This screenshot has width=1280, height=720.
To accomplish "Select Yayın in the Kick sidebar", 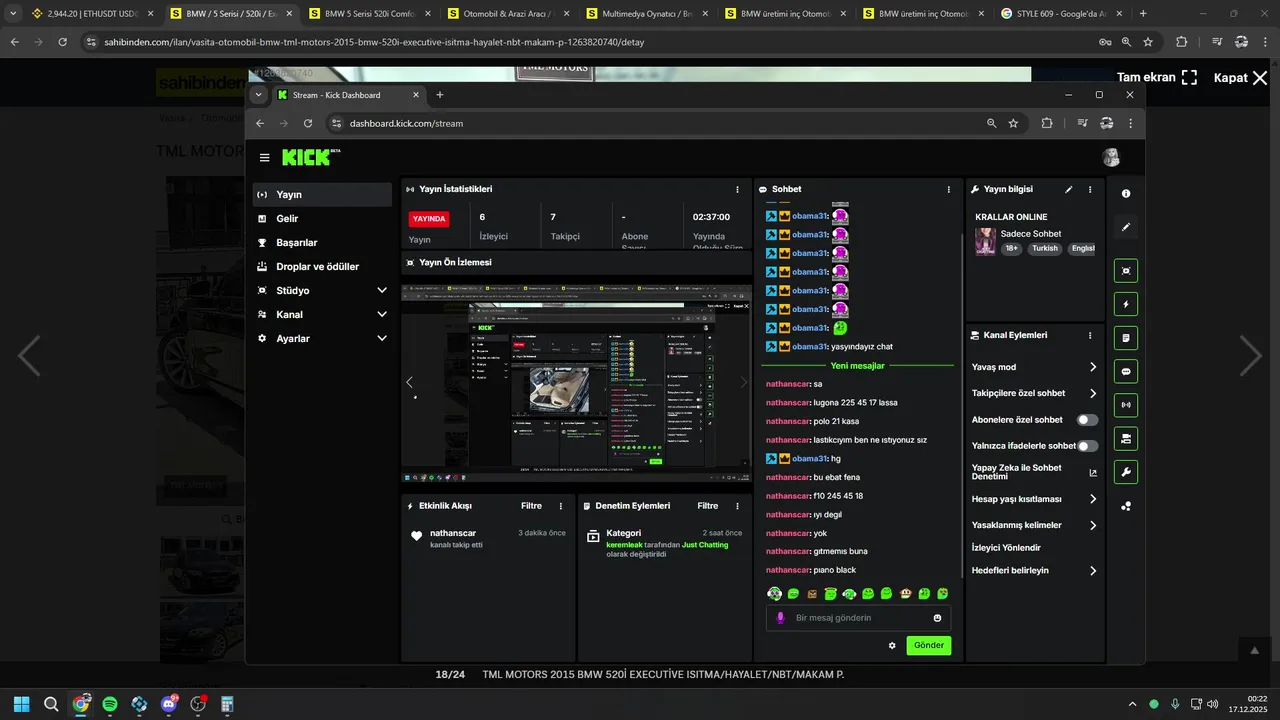I will (x=321, y=194).
